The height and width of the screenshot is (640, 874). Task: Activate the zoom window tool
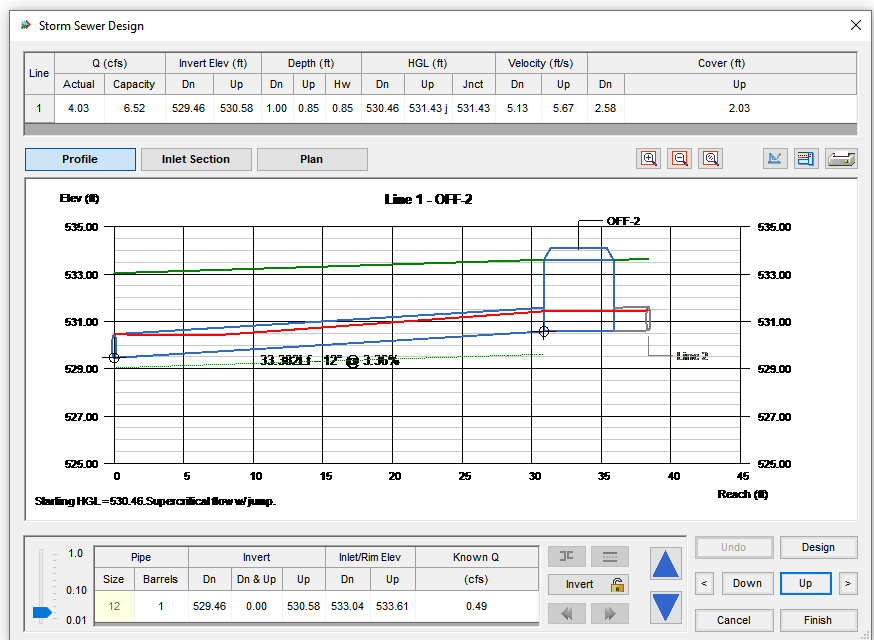(x=710, y=158)
